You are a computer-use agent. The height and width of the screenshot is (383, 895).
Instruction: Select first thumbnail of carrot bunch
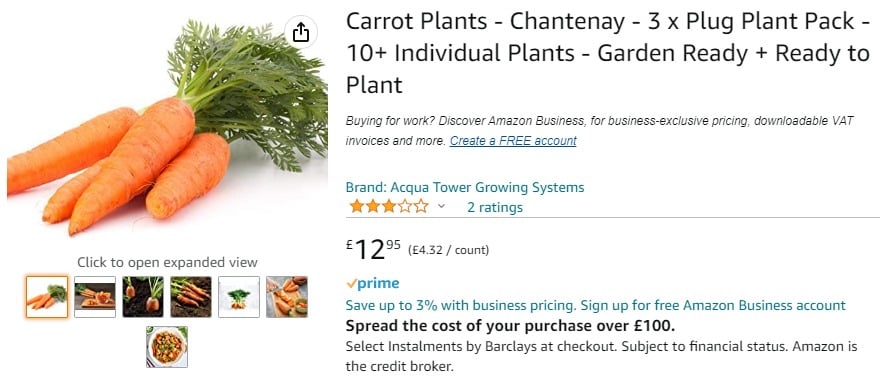click(x=47, y=297)
